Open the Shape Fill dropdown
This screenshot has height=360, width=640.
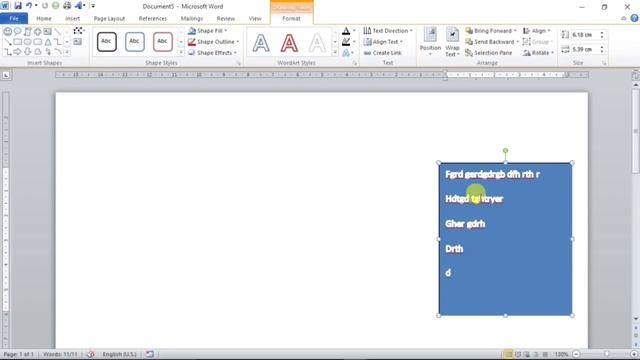pos(208,31)
